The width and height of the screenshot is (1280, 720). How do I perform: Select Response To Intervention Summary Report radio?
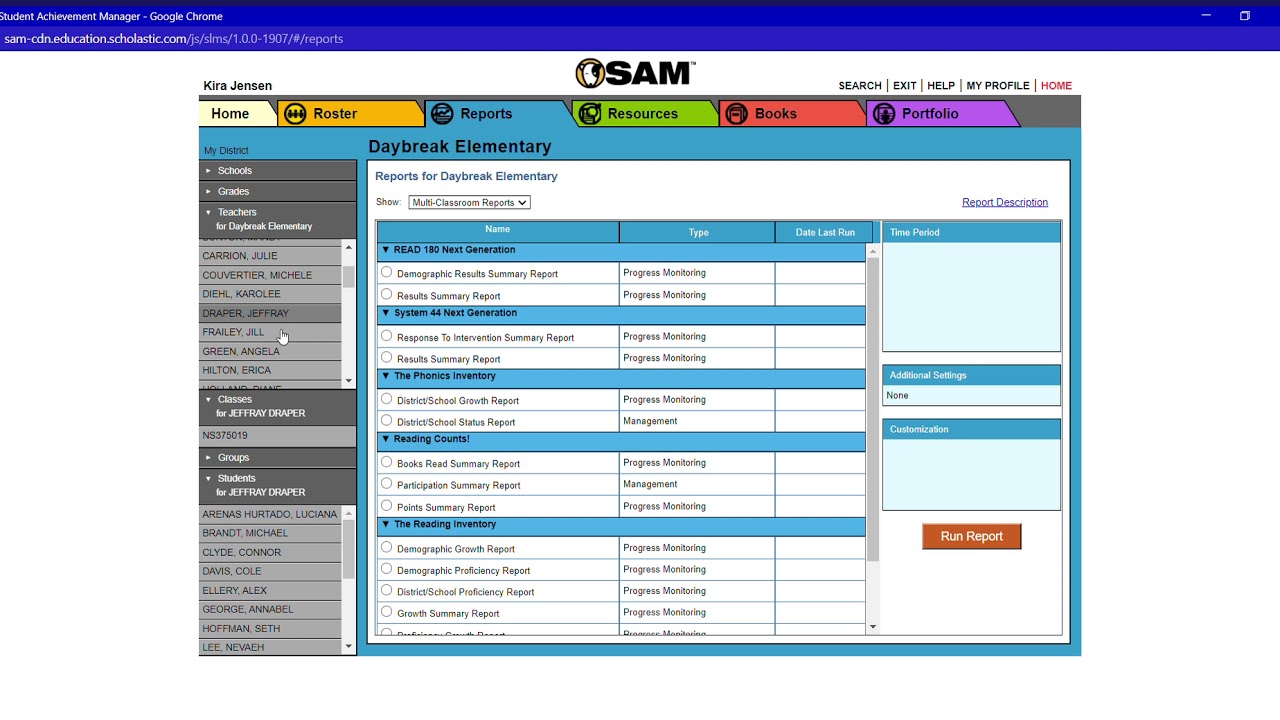(x=387, y=336)
